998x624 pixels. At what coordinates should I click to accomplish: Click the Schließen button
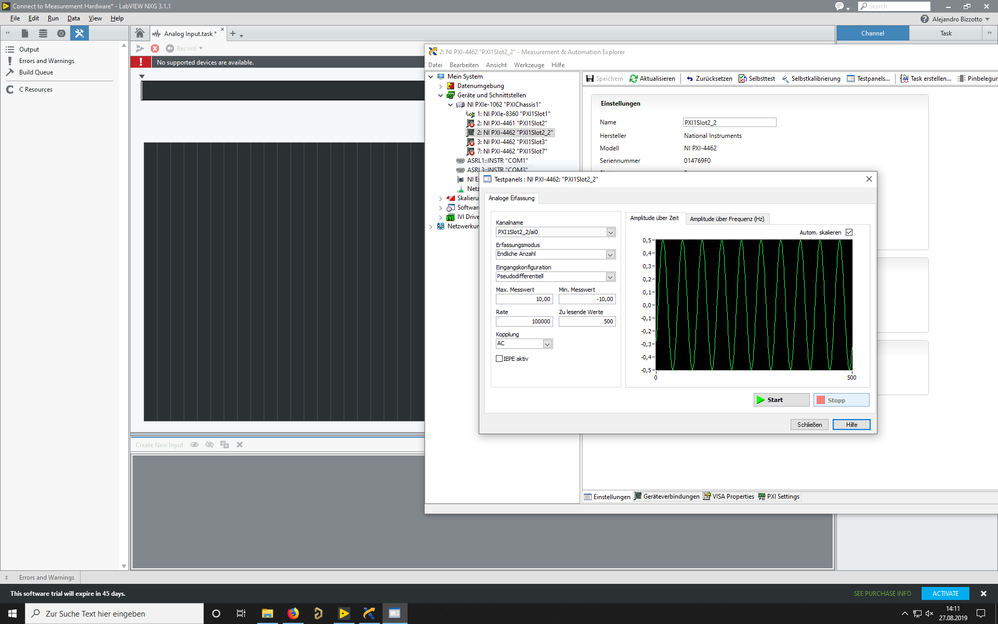(810, 424)
